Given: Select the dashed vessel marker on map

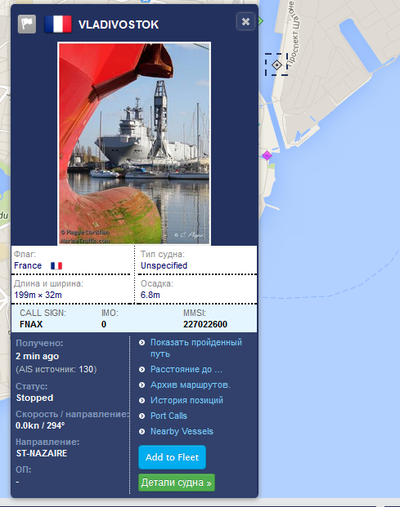Looking at the screenshot, I should click(x=277, y=64).
